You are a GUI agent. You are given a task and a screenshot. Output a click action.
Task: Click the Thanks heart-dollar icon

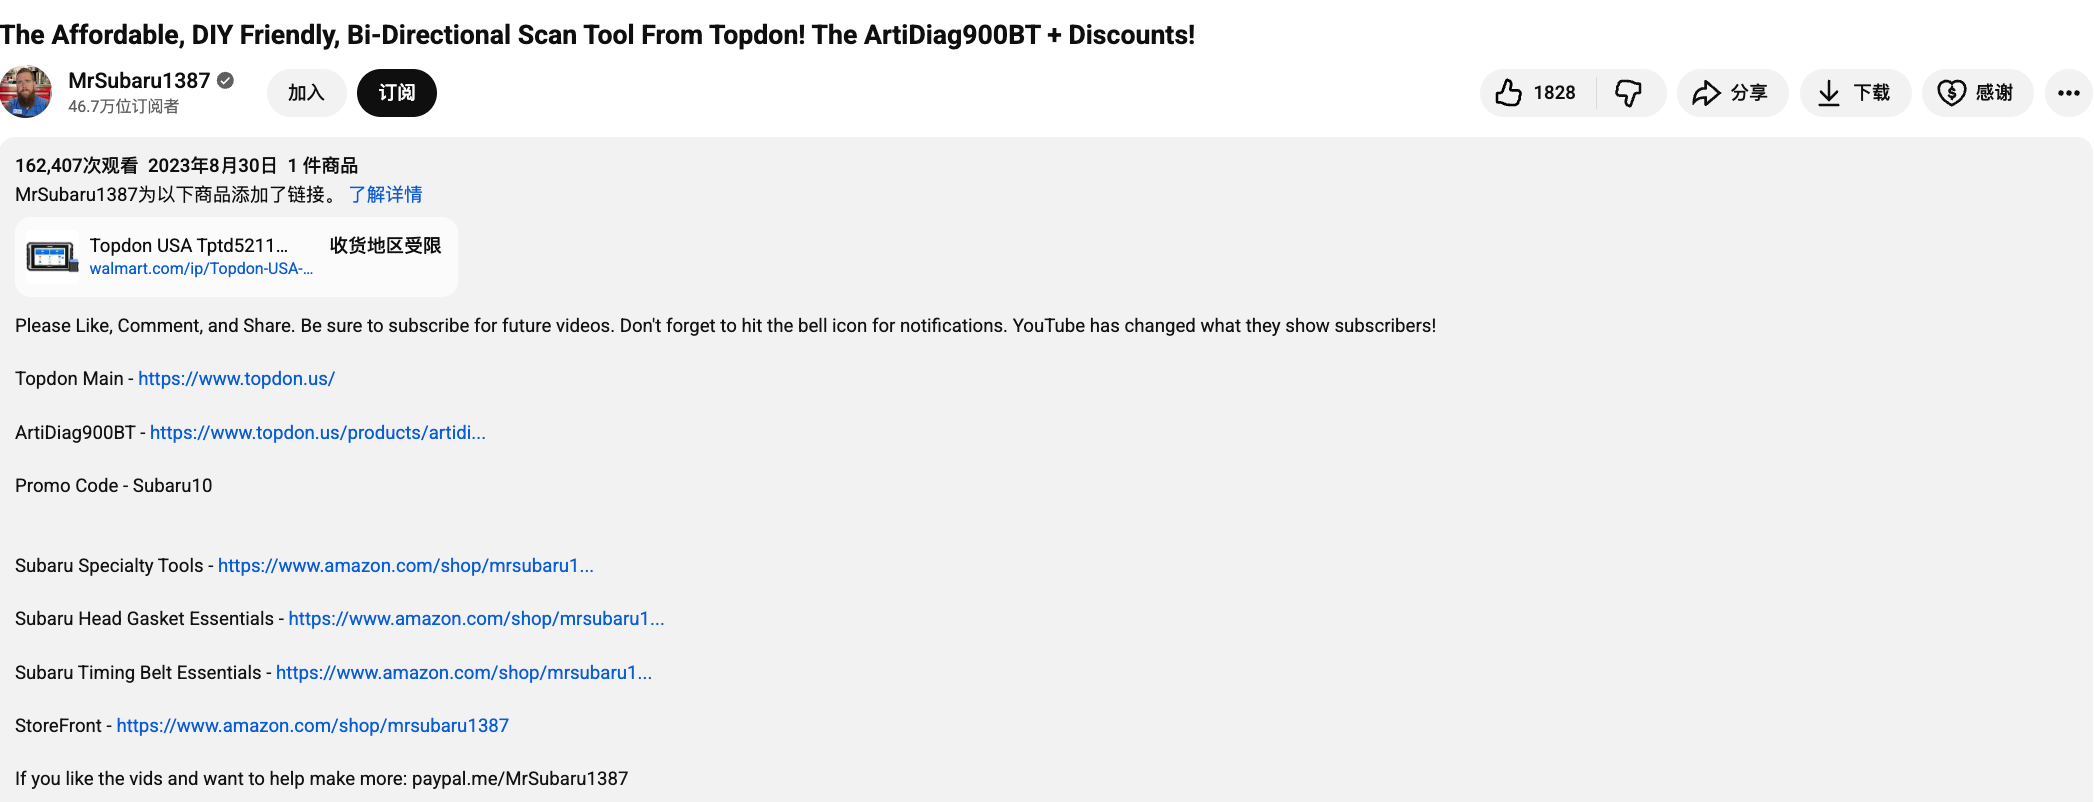(x=1951, y=93)
